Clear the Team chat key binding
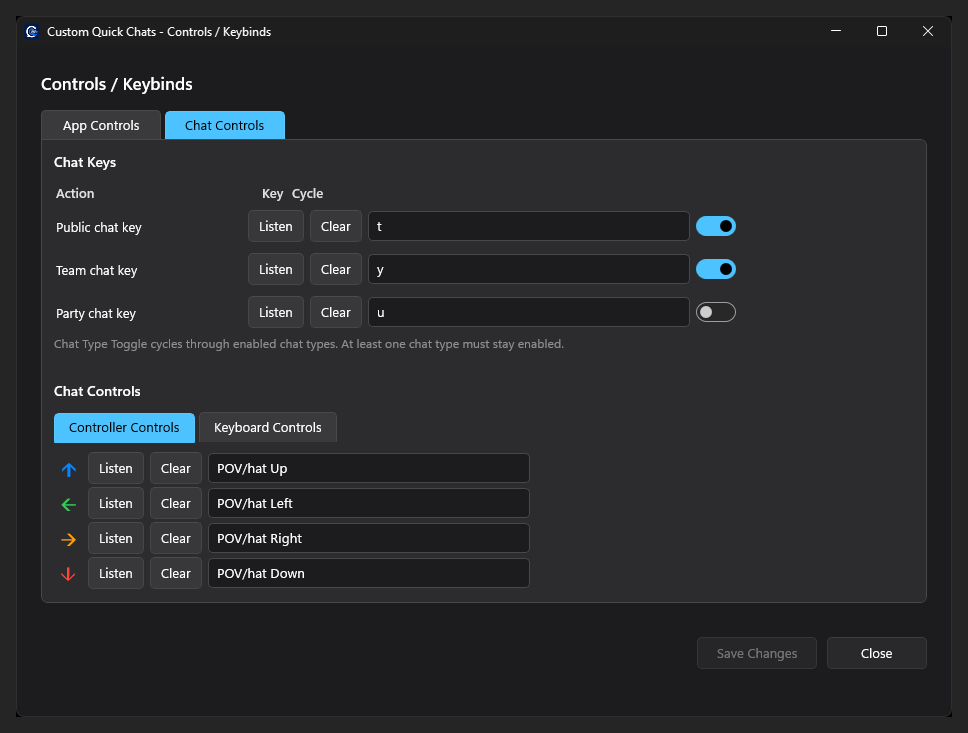The width and height of the screenshot is (968, 733). (x=336, y=269)
